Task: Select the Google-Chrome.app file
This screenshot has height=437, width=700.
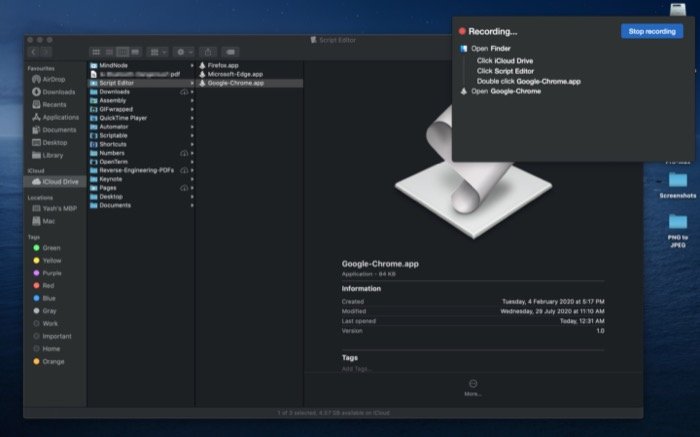Action: coord(250,83)
